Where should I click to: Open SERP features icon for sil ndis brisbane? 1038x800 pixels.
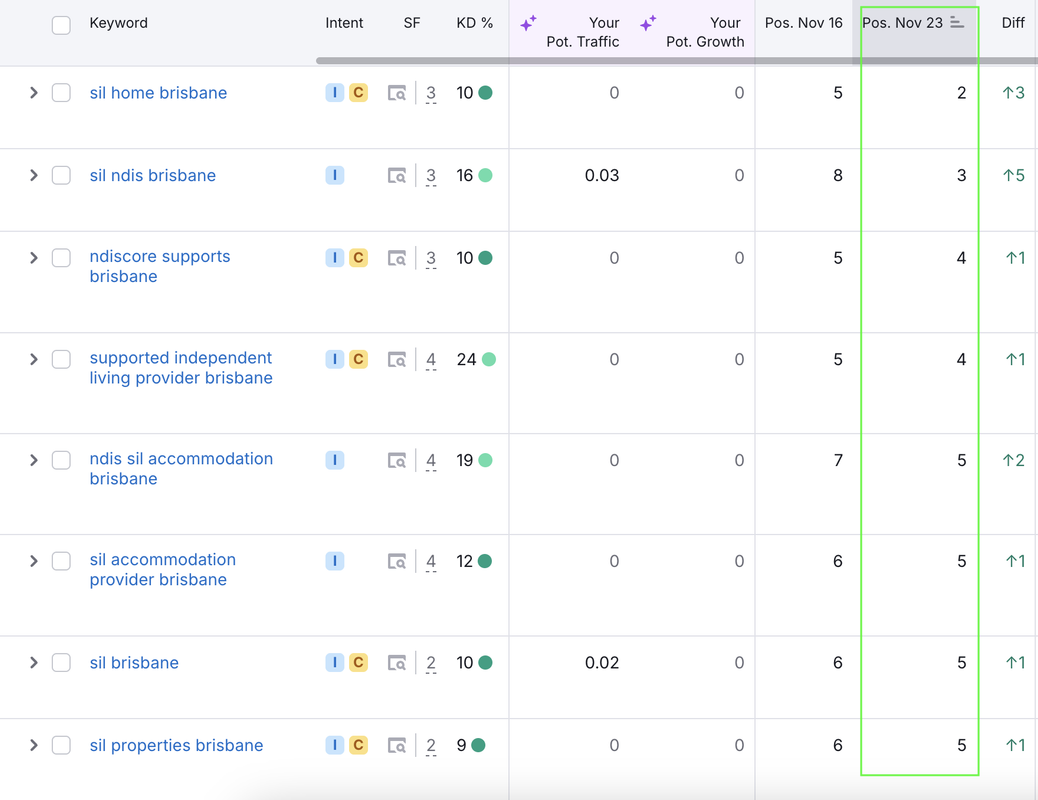(397, 176)
